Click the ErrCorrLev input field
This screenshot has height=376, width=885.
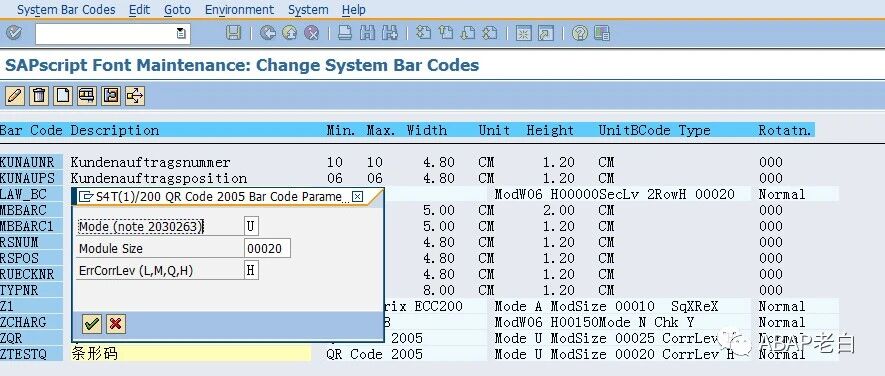(x=251, y=270)
